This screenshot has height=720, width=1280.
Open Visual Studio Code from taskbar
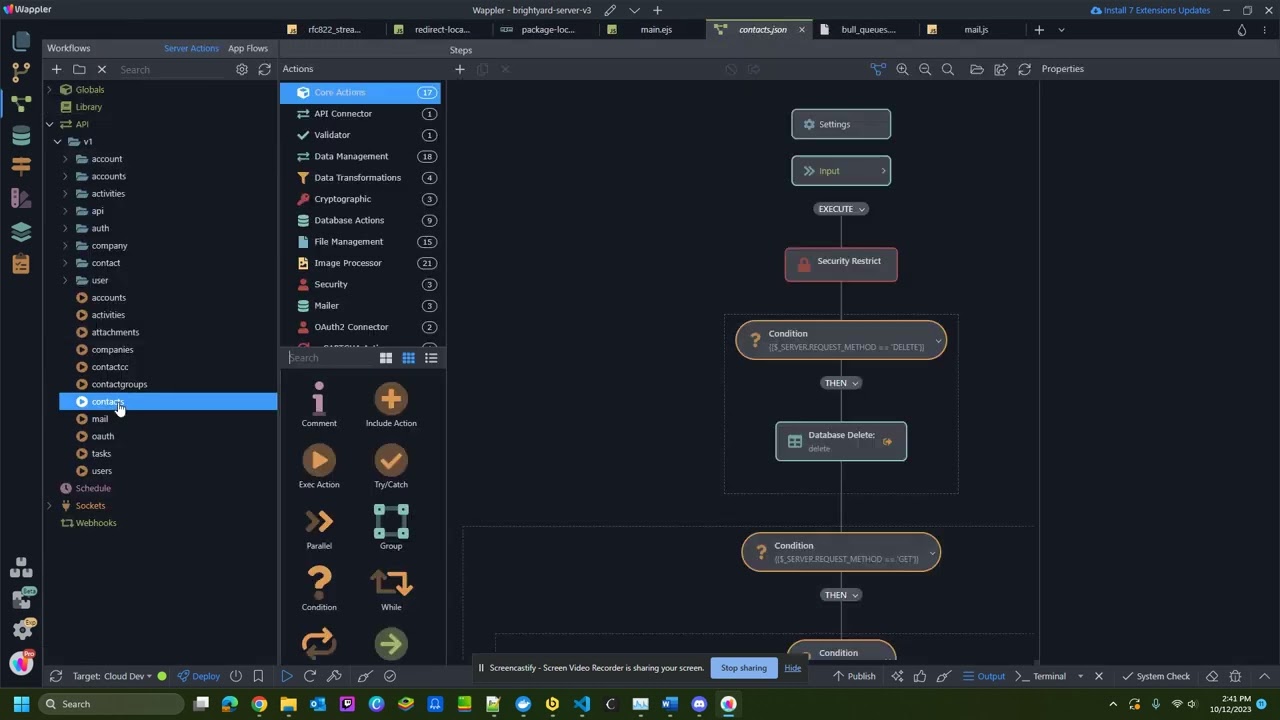click(582, 704)
